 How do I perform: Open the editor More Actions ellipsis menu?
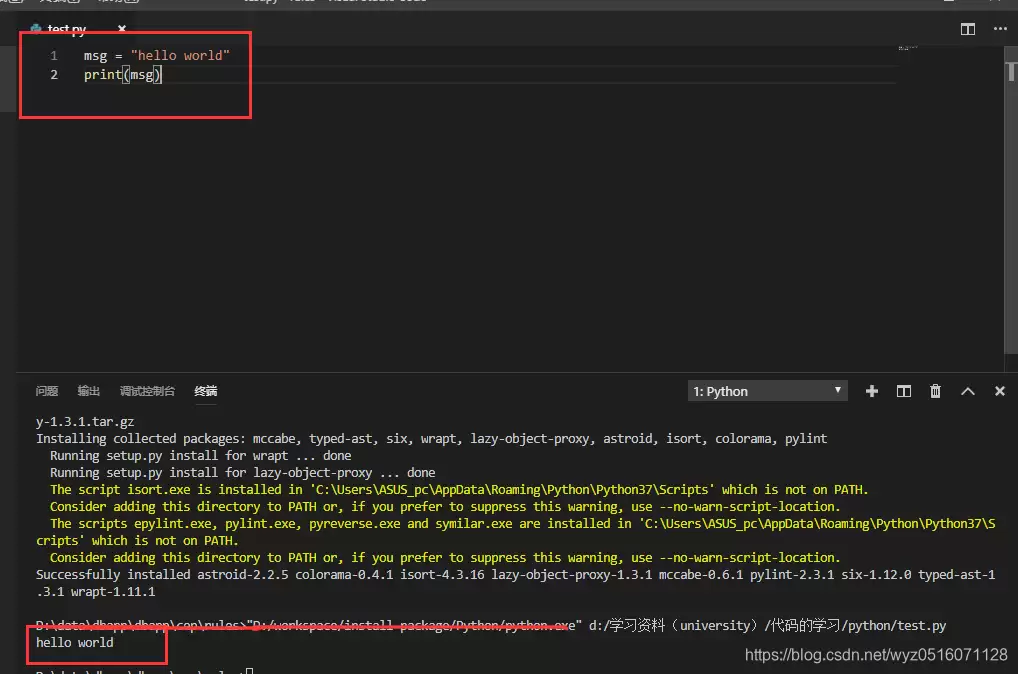(999, 30)
